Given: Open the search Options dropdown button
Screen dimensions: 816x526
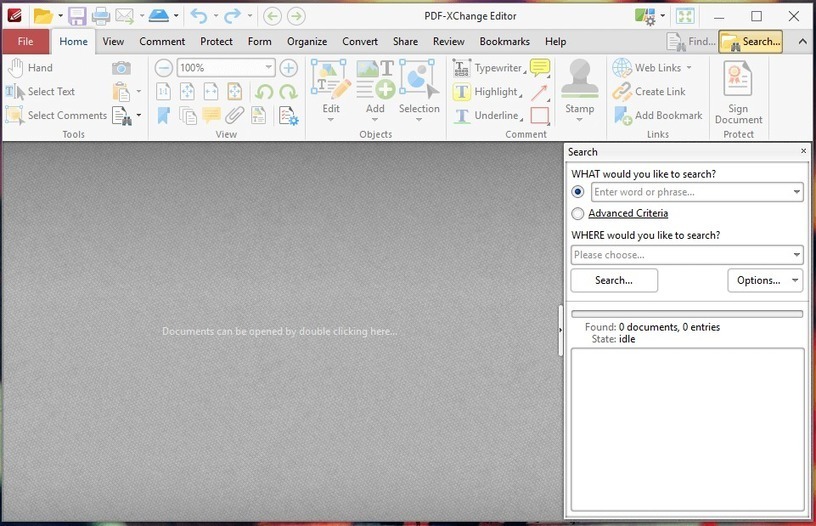Looking at the screenshot, I should [764, 280].
